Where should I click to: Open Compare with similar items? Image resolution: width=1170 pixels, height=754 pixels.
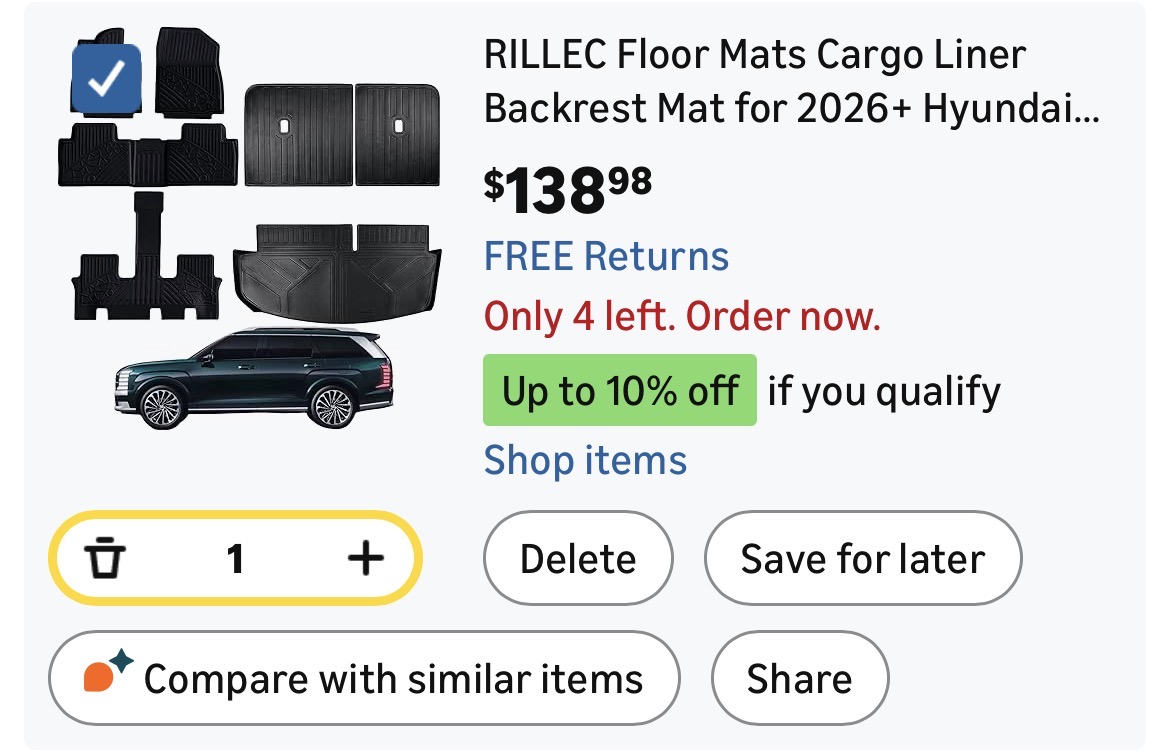392,679
